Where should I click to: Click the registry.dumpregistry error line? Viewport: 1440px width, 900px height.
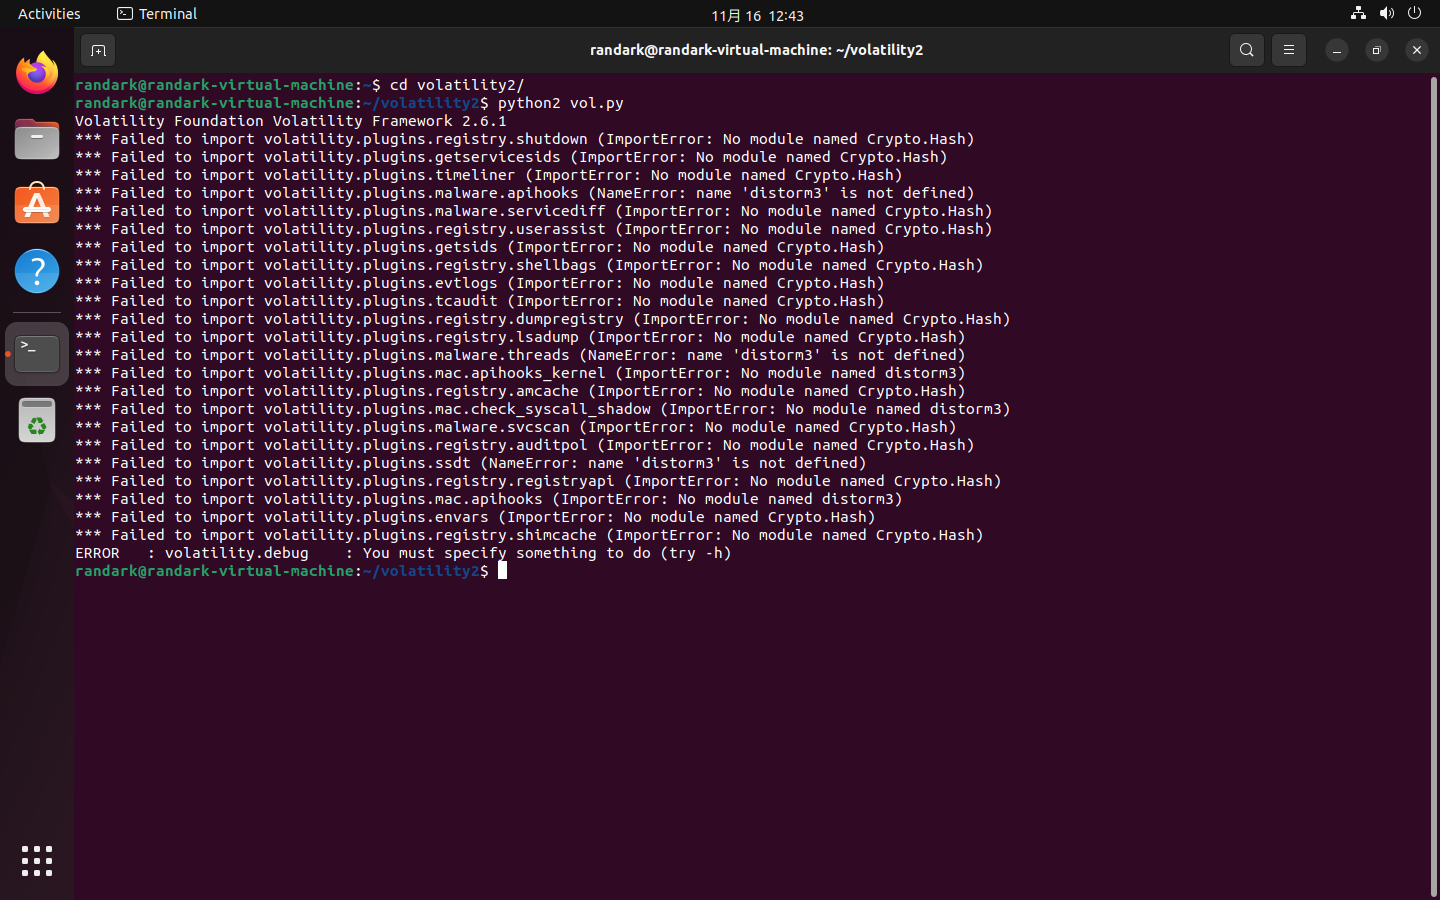[x=543, y=319]
